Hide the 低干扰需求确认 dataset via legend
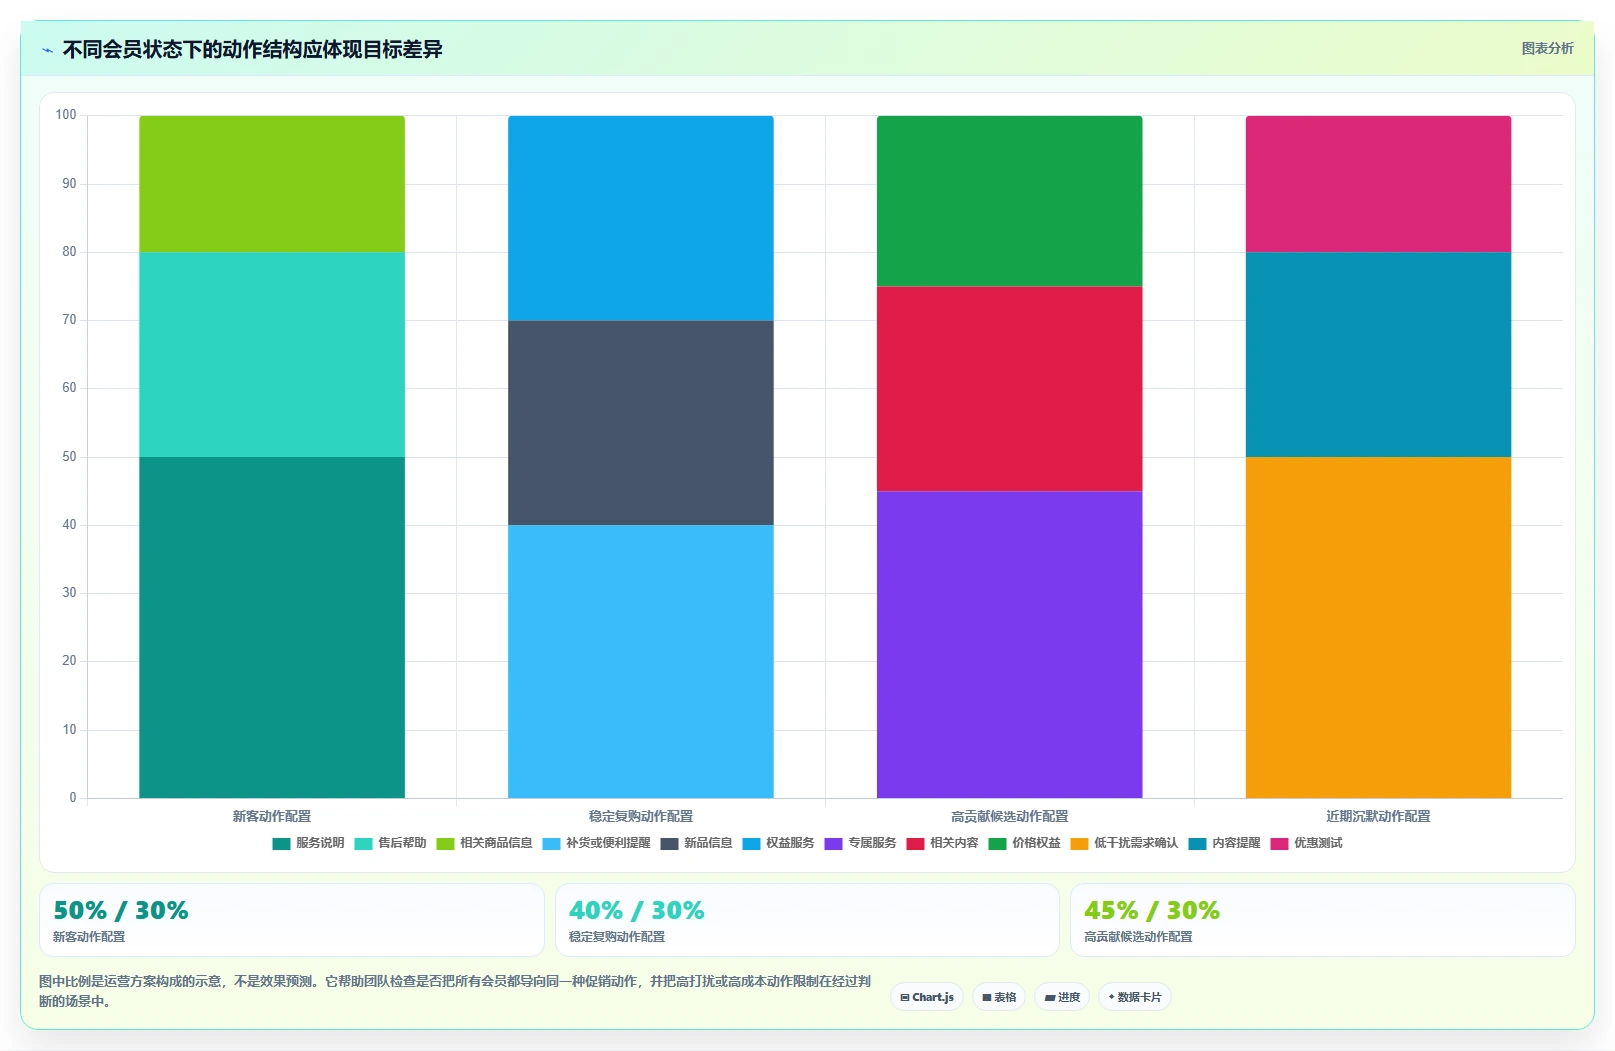The width and height of the screenshot is (1615, 1051). (1124, 843)
